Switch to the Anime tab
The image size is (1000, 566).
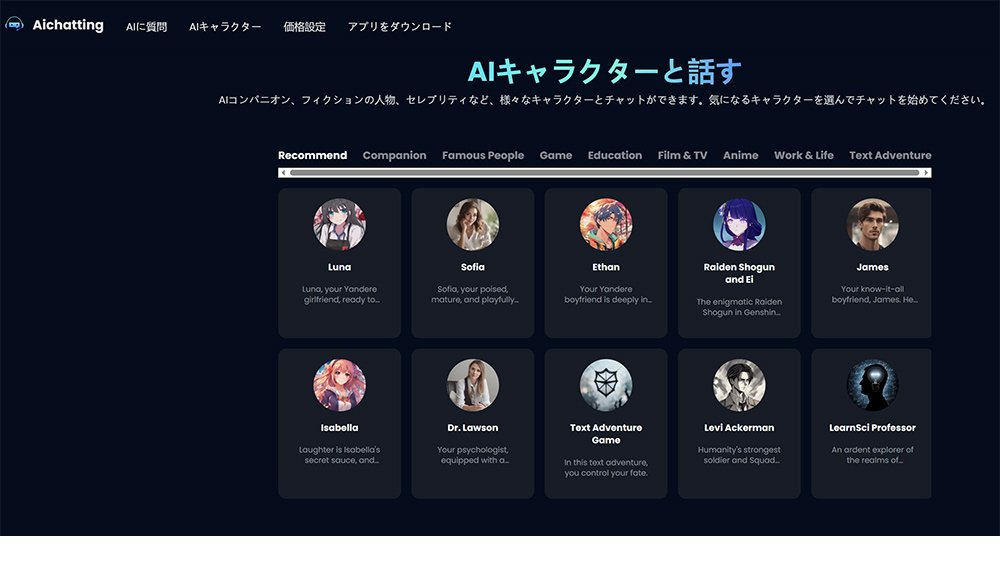740,155
